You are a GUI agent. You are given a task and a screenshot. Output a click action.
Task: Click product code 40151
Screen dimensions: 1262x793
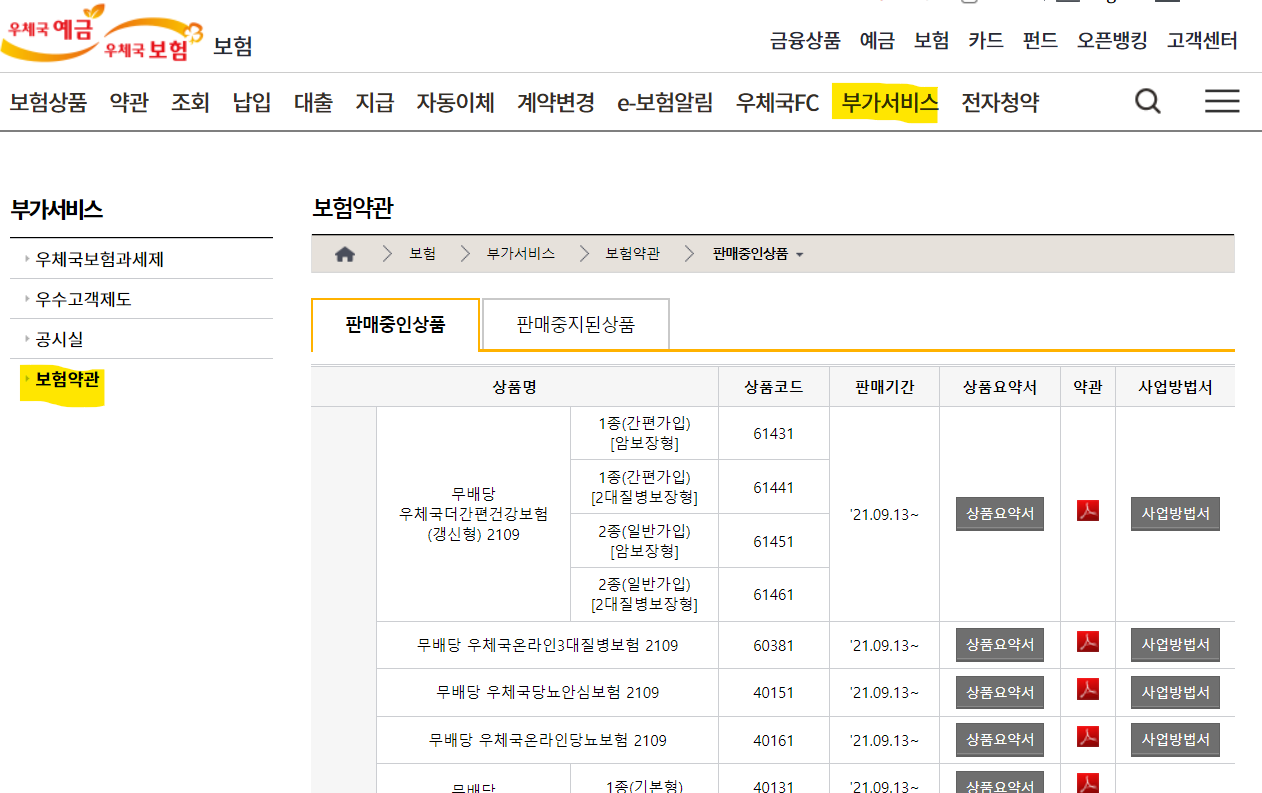773,692
